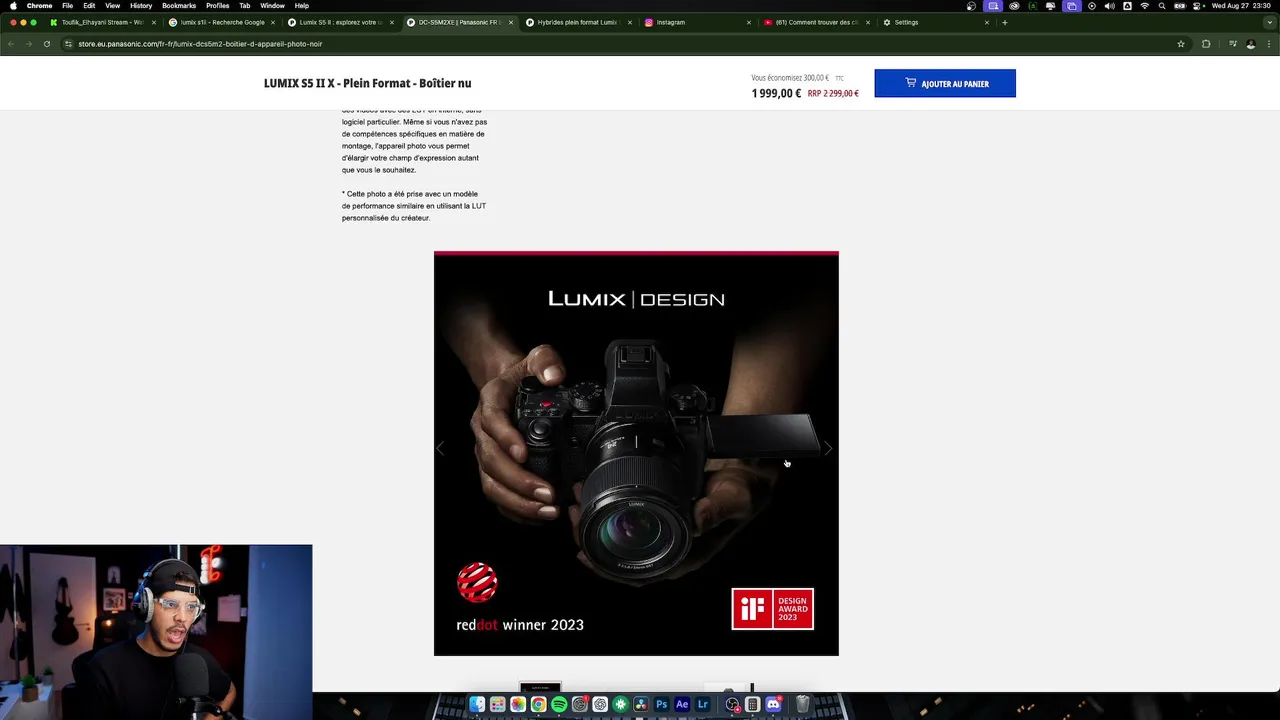Switch to lumix s1ii Recherche Google tab
1280x720 pixels.
click(x=222, y=22)
